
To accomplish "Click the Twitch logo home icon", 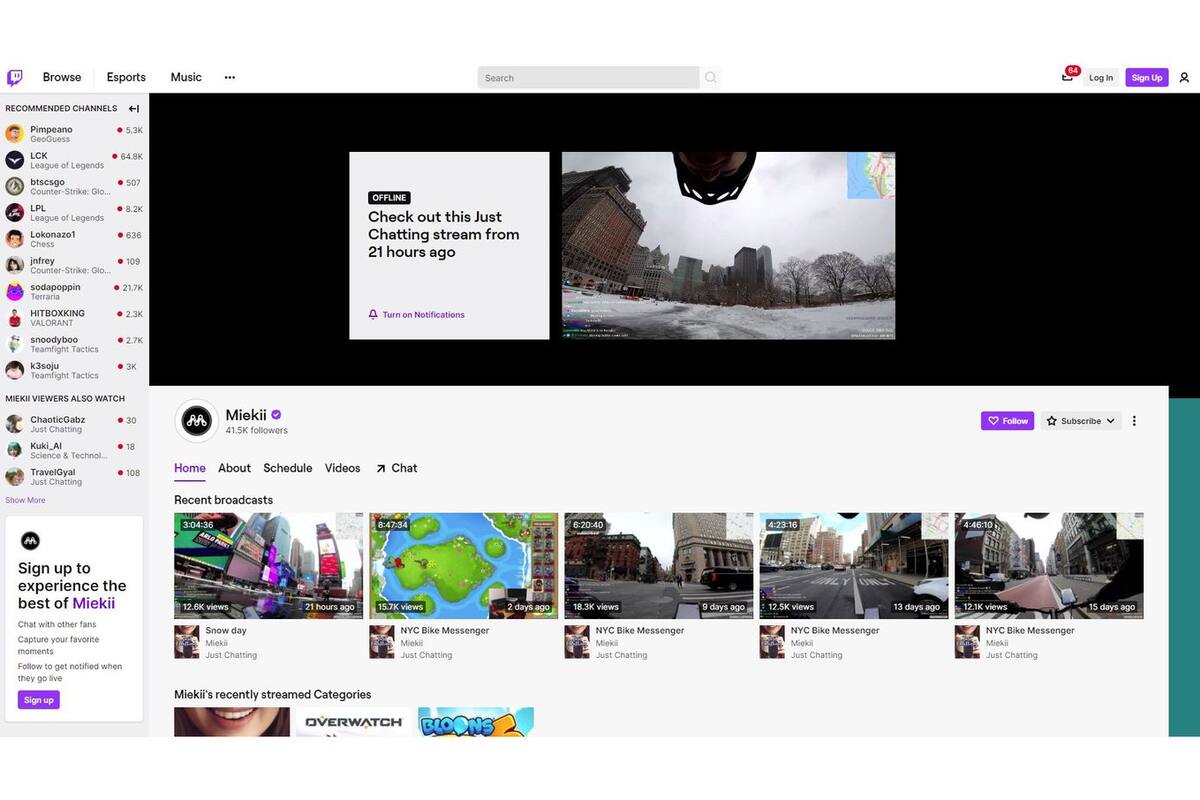I will [15, 78].
